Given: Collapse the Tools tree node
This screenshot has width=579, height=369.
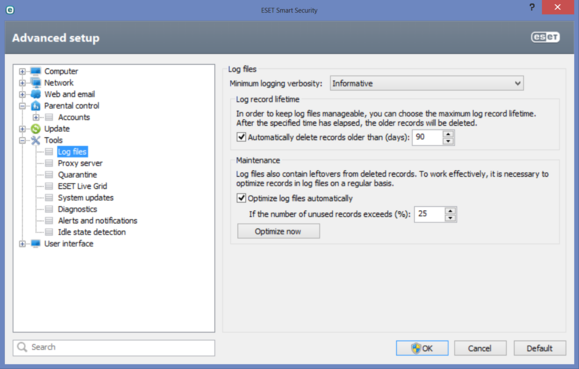Looking at the screenshot, I should [x=22, y=140].
